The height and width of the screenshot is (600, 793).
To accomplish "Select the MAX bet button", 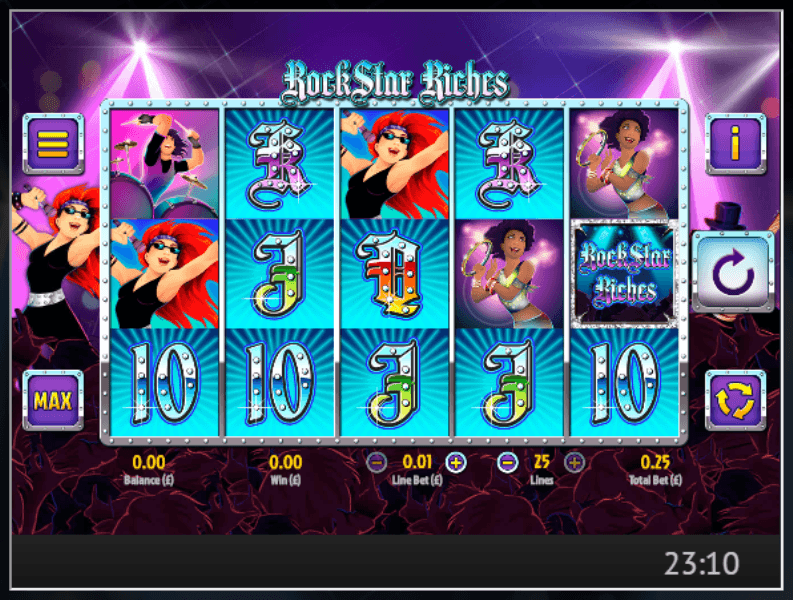I will (53, 401).
